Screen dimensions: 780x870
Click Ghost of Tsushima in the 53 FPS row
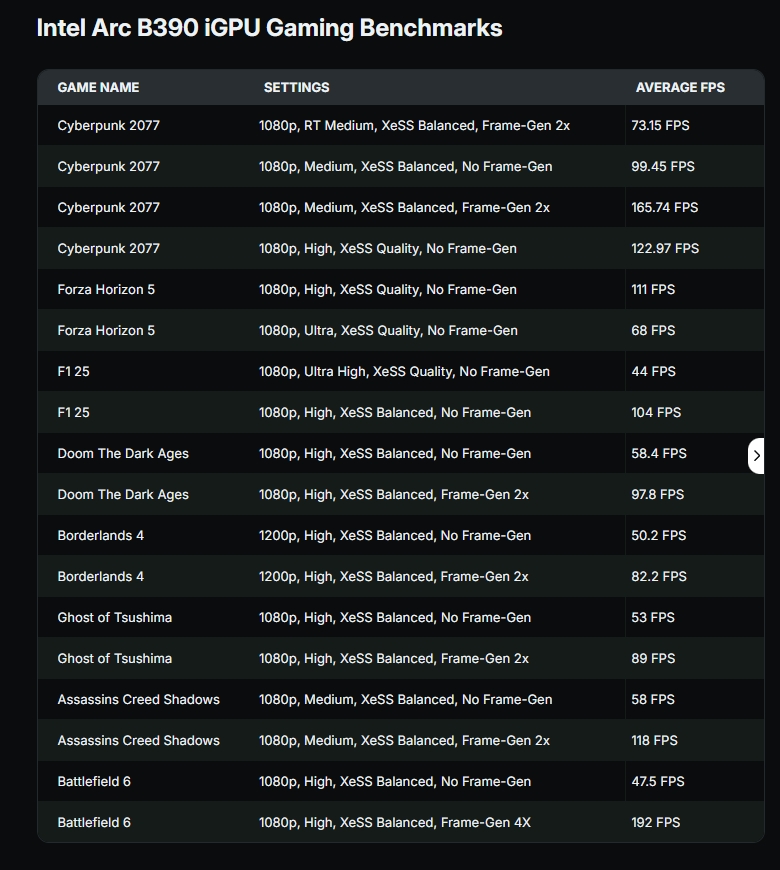click(114, 618)
